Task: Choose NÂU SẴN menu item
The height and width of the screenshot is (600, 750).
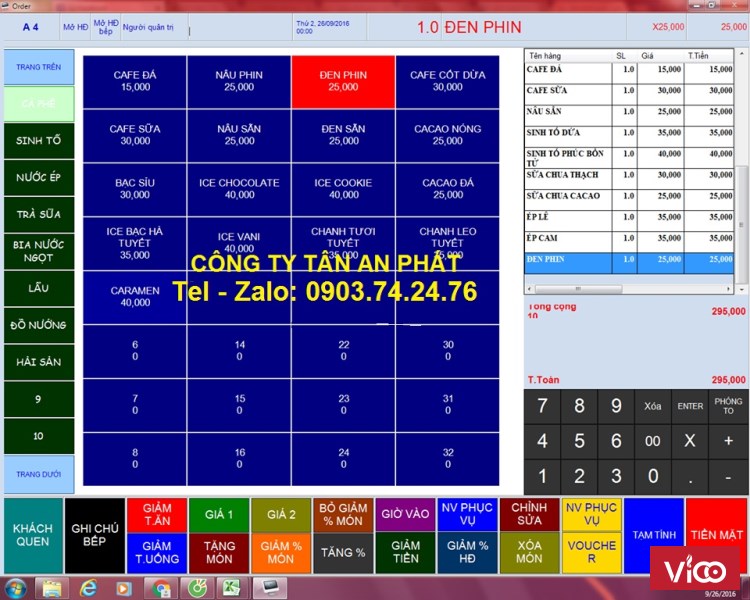Action: pos(239,135)
